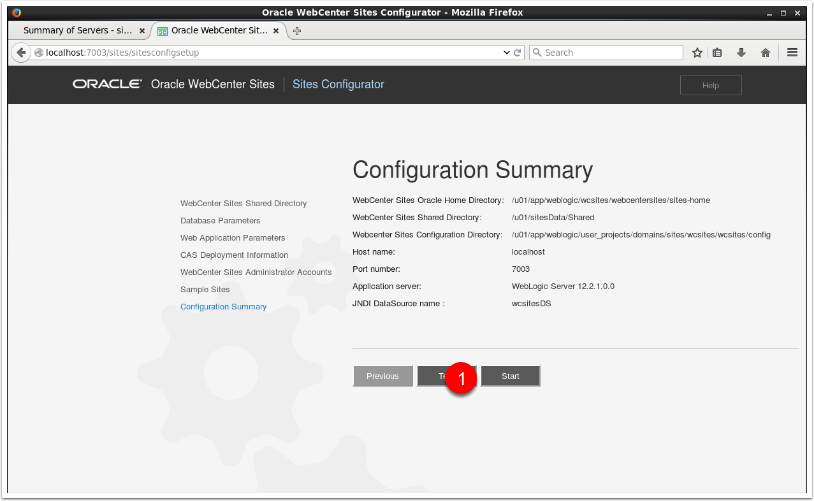Viewport: 814px width, 501px height.
Task: Open the Help button in header
Action: 710,85
